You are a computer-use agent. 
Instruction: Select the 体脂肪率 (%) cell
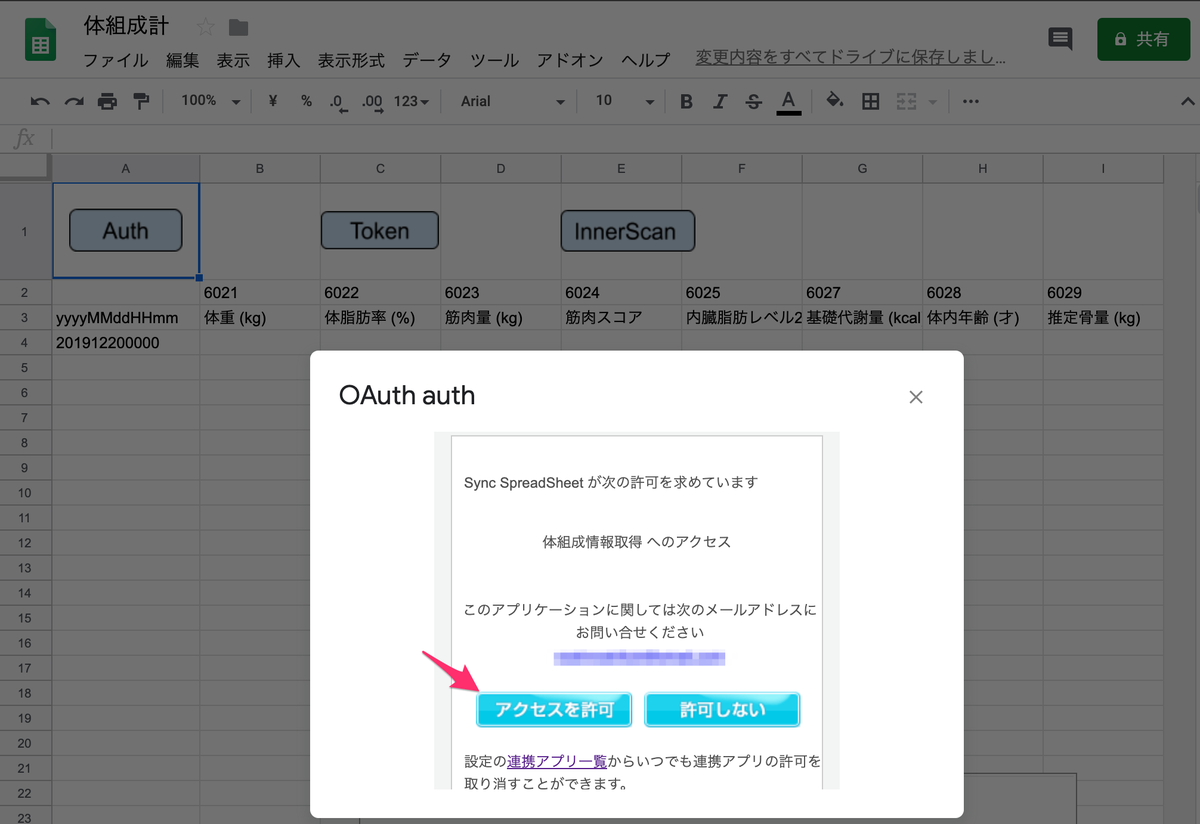coord(381,318)
